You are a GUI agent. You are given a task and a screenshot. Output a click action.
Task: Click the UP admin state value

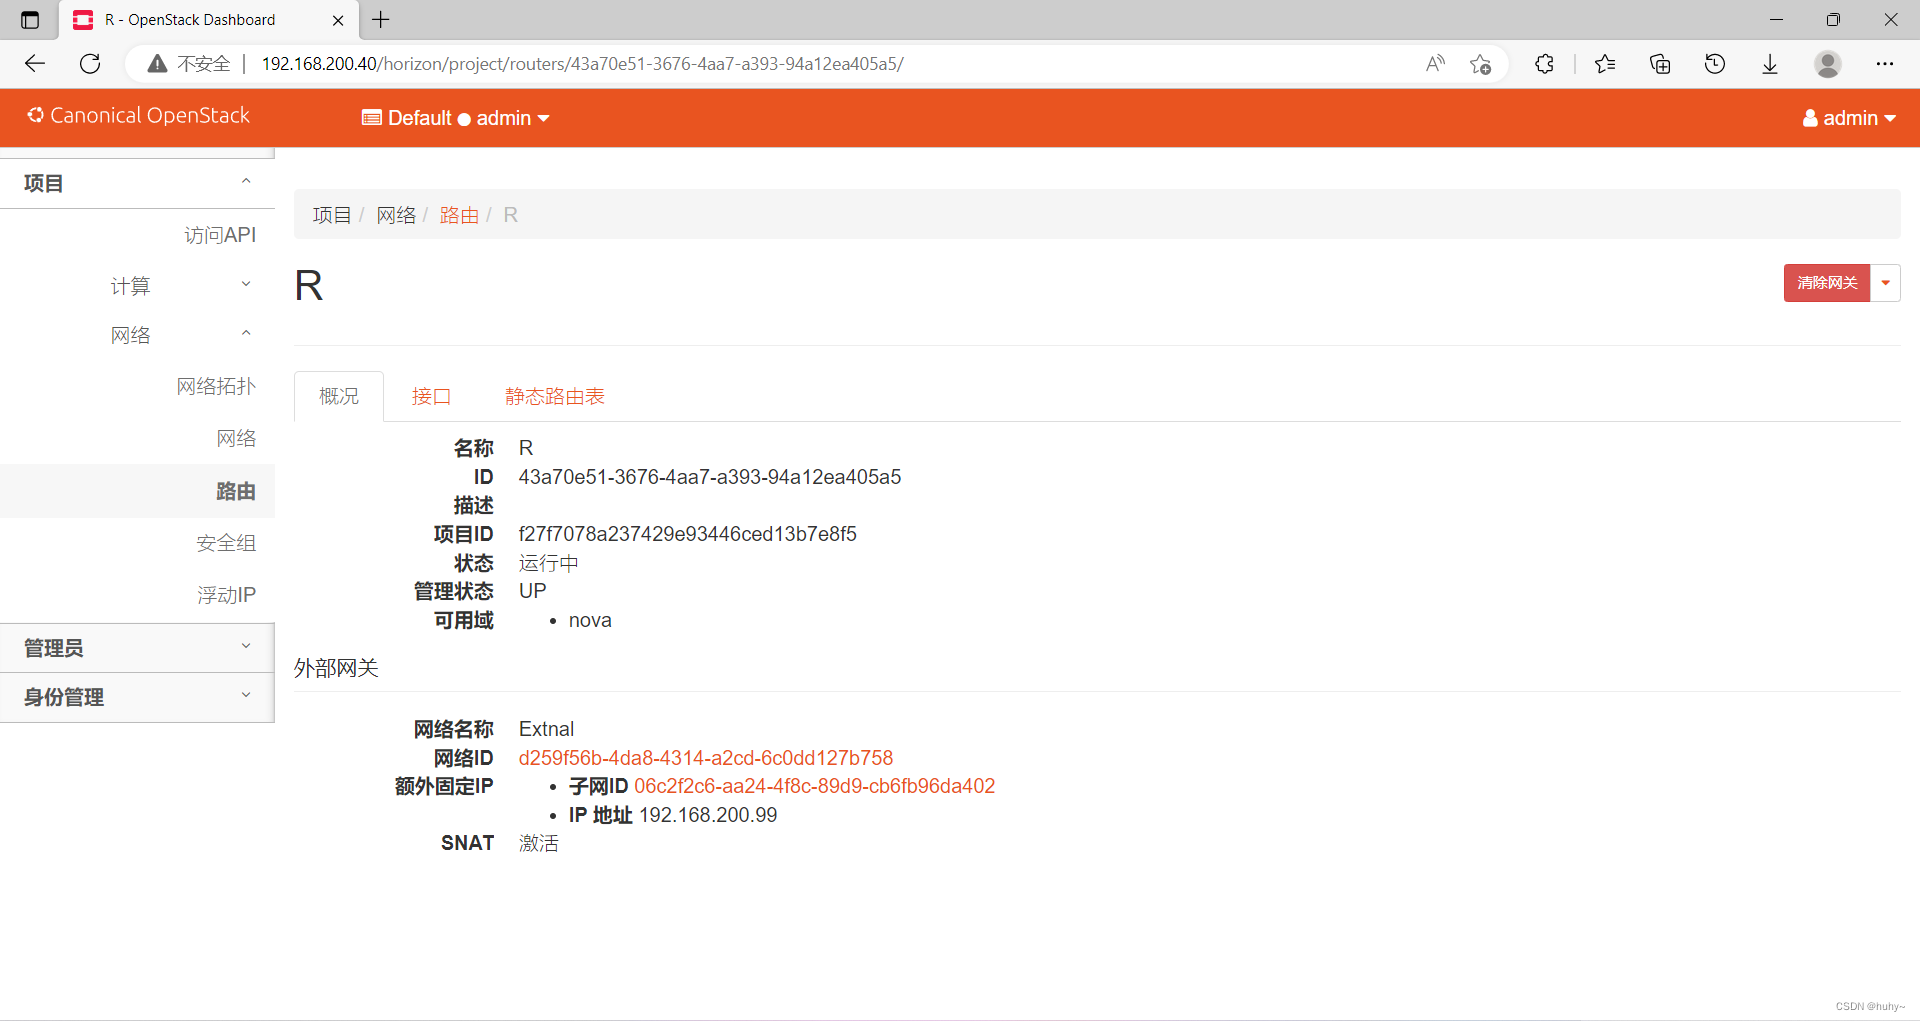[532, 591]
